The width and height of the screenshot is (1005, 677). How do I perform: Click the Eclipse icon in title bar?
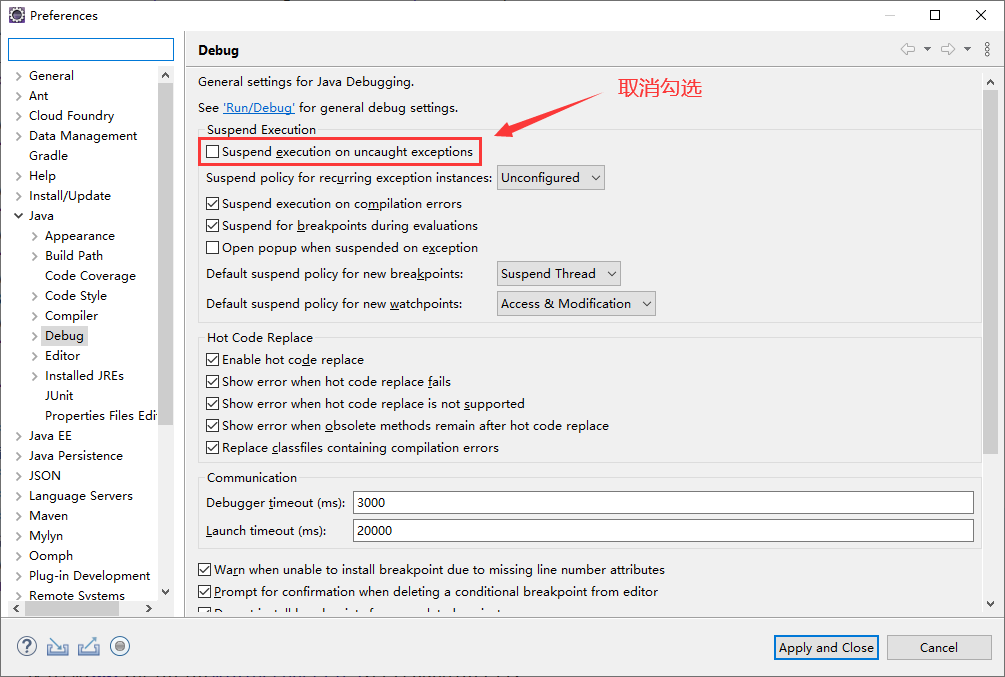[17, 15]
